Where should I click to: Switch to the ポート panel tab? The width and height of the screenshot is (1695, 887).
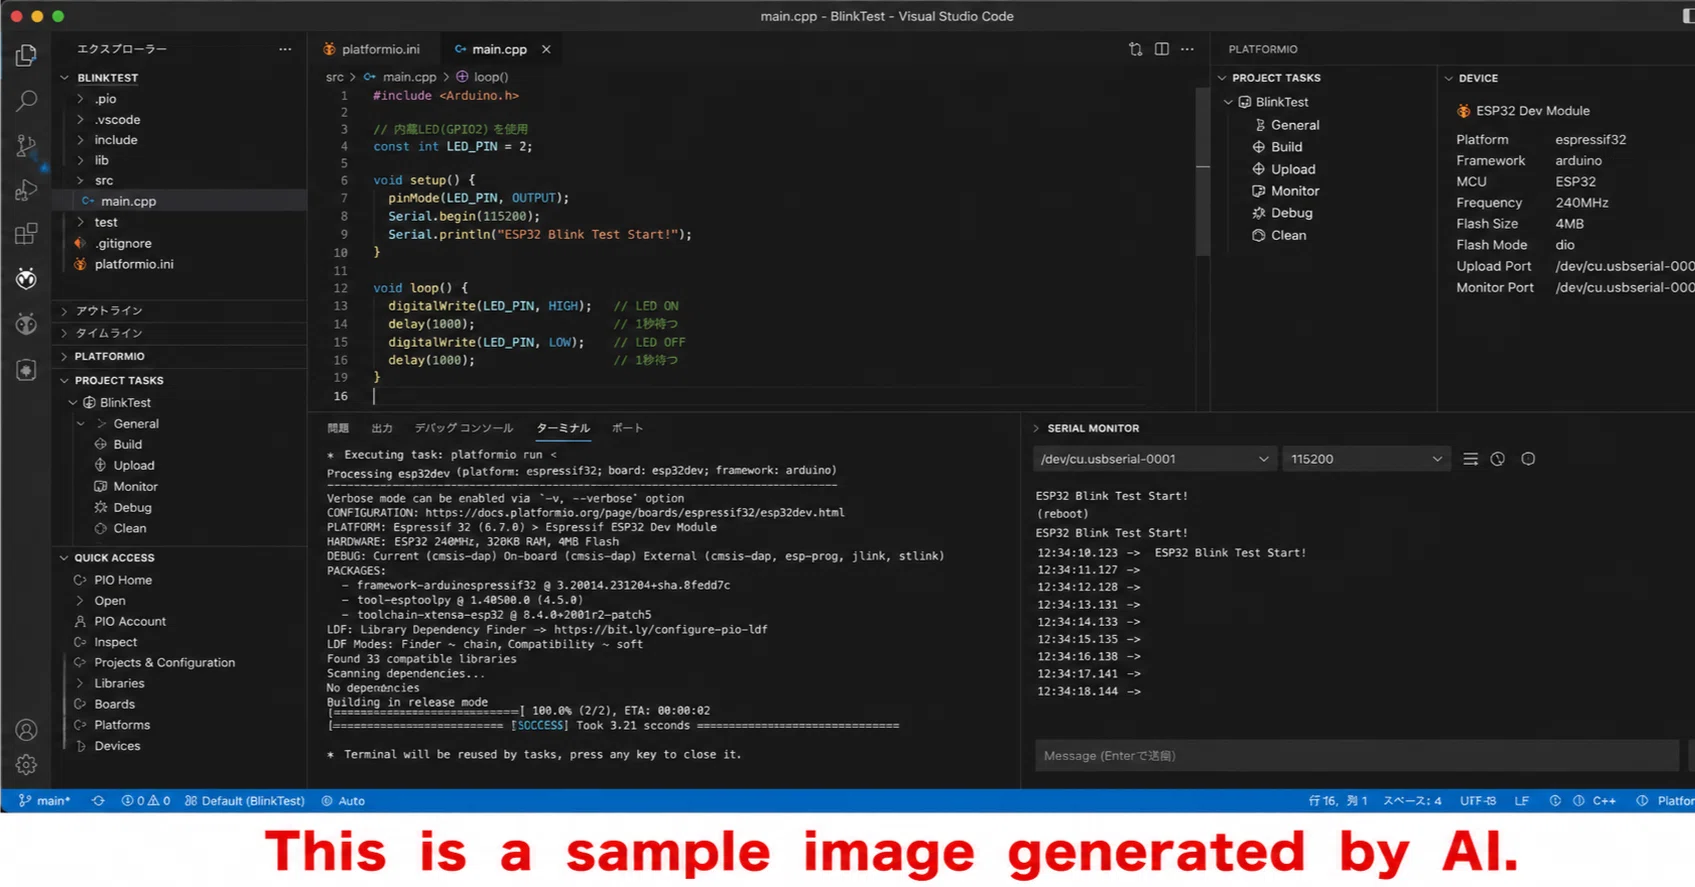tap(628, 428)
